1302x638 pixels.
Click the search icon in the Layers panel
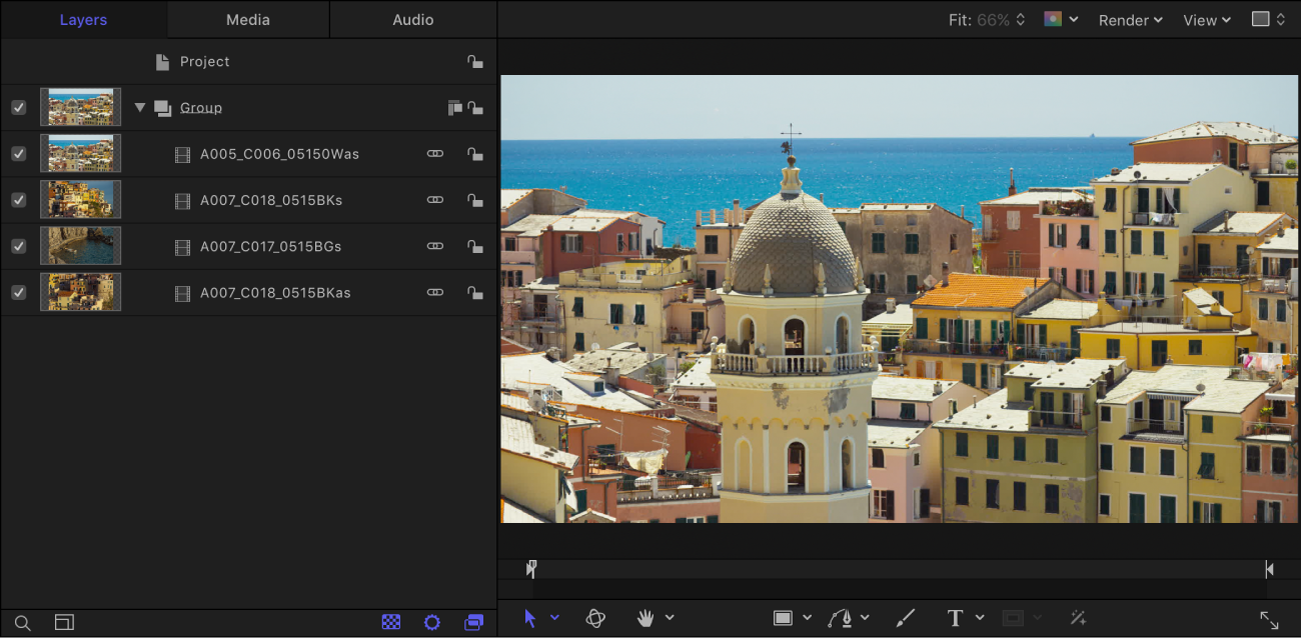[x=22, y=622]
